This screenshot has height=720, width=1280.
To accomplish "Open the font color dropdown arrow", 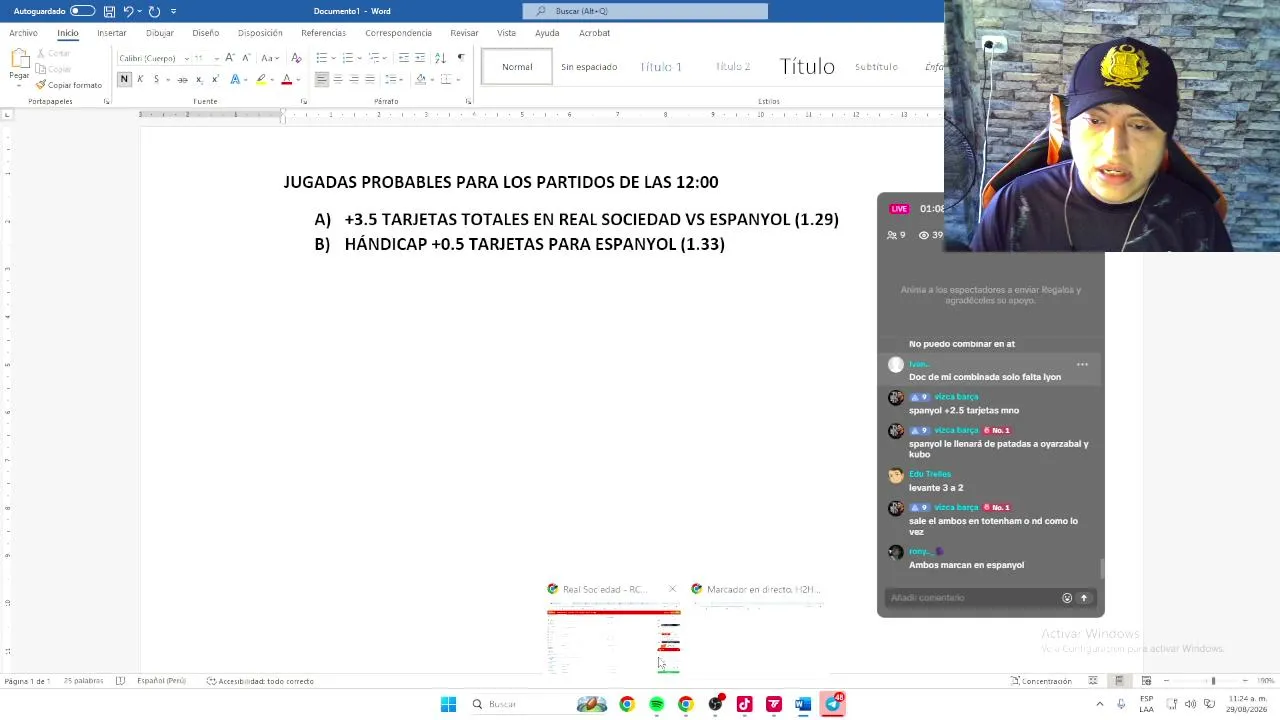I will (298, 79).
